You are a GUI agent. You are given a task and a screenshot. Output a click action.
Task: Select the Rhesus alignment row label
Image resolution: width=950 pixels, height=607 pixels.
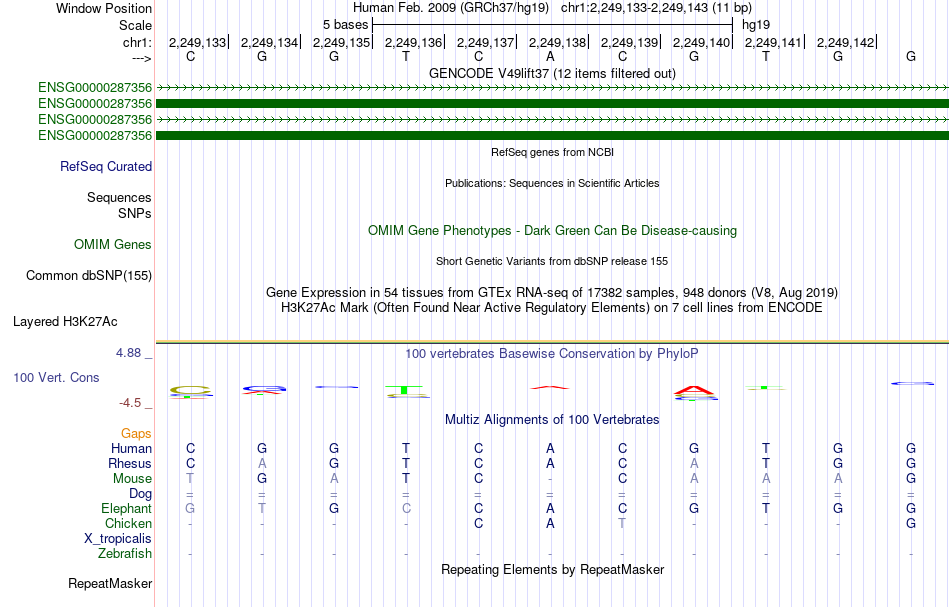[130, 463]
